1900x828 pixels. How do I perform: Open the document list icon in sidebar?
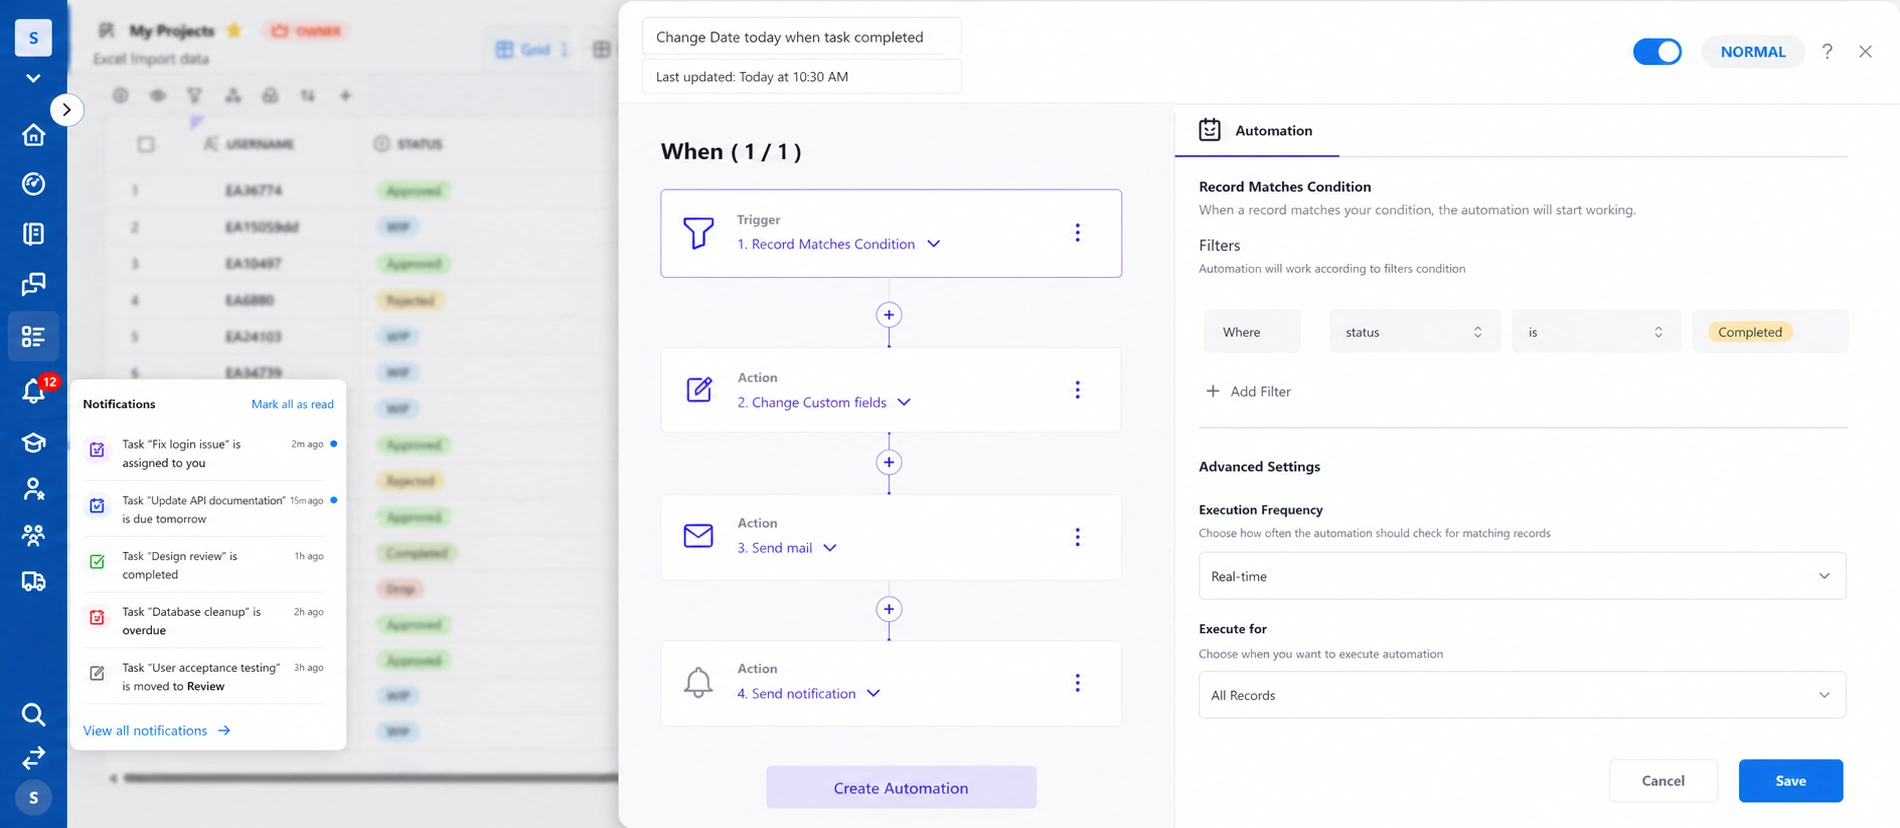33,234
